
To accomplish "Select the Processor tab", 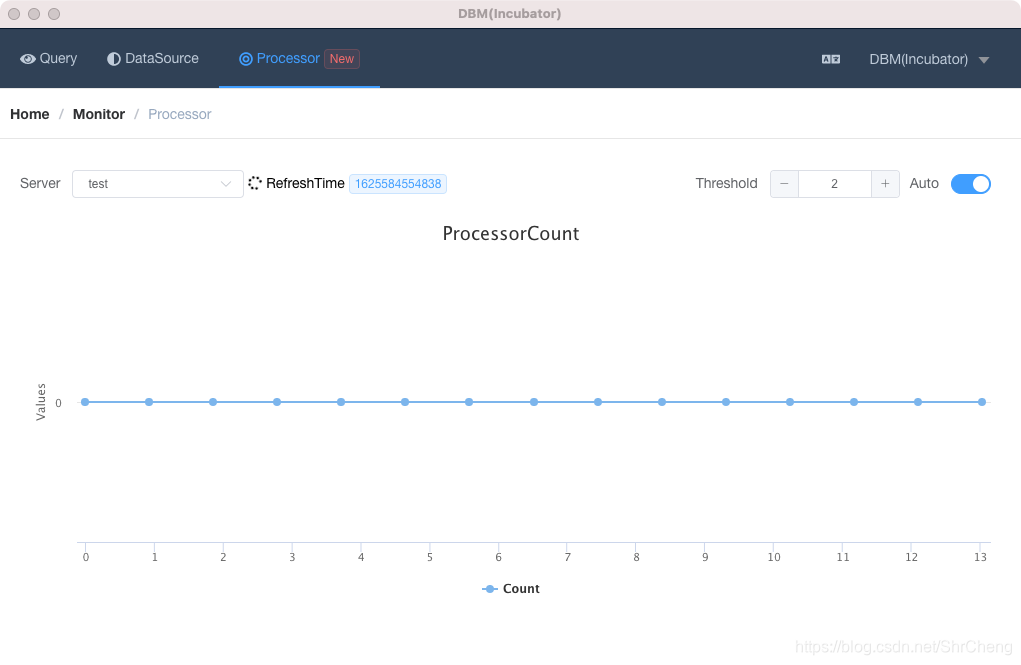I will point(300,59).
